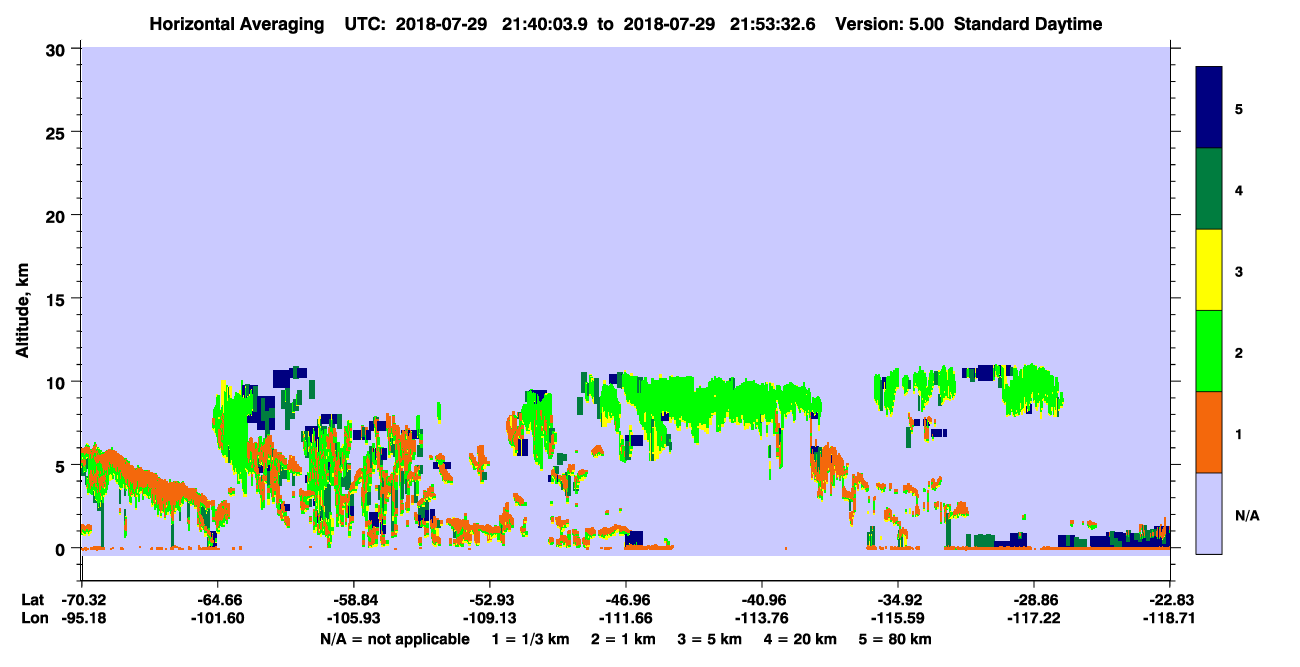Click the colorbar 'N/A' label

point(1246,515)
